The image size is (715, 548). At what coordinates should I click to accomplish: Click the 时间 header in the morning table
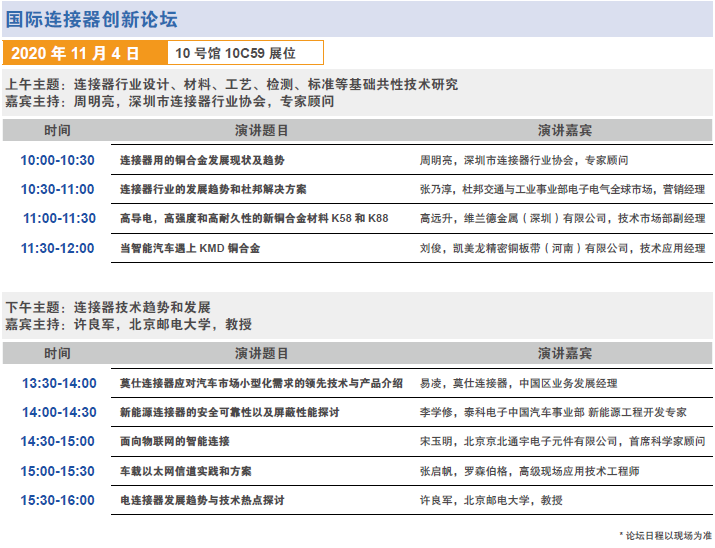(57, 130)
